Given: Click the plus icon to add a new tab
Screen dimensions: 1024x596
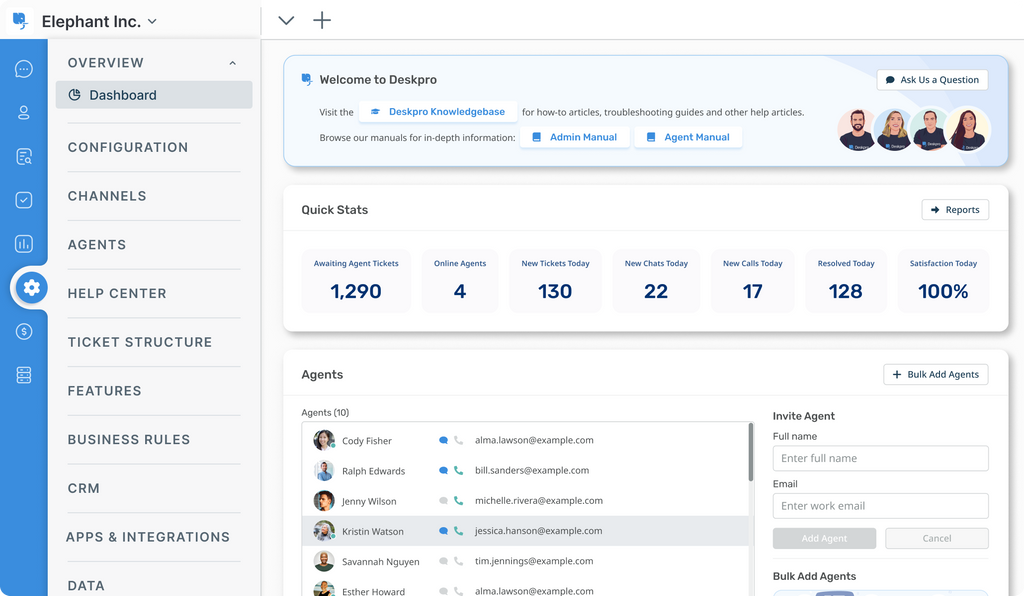Looking at the screenshot, I should pos(322,20).
